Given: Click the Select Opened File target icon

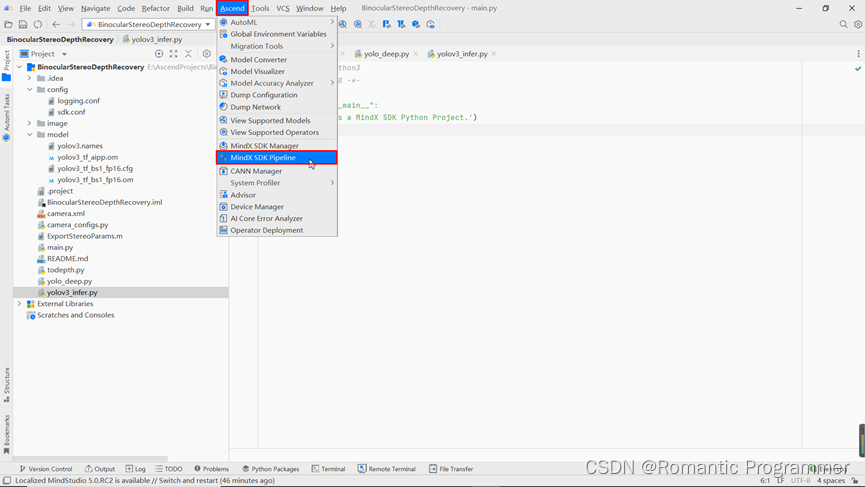Looking at the screenshot, I should coord(159,53).
